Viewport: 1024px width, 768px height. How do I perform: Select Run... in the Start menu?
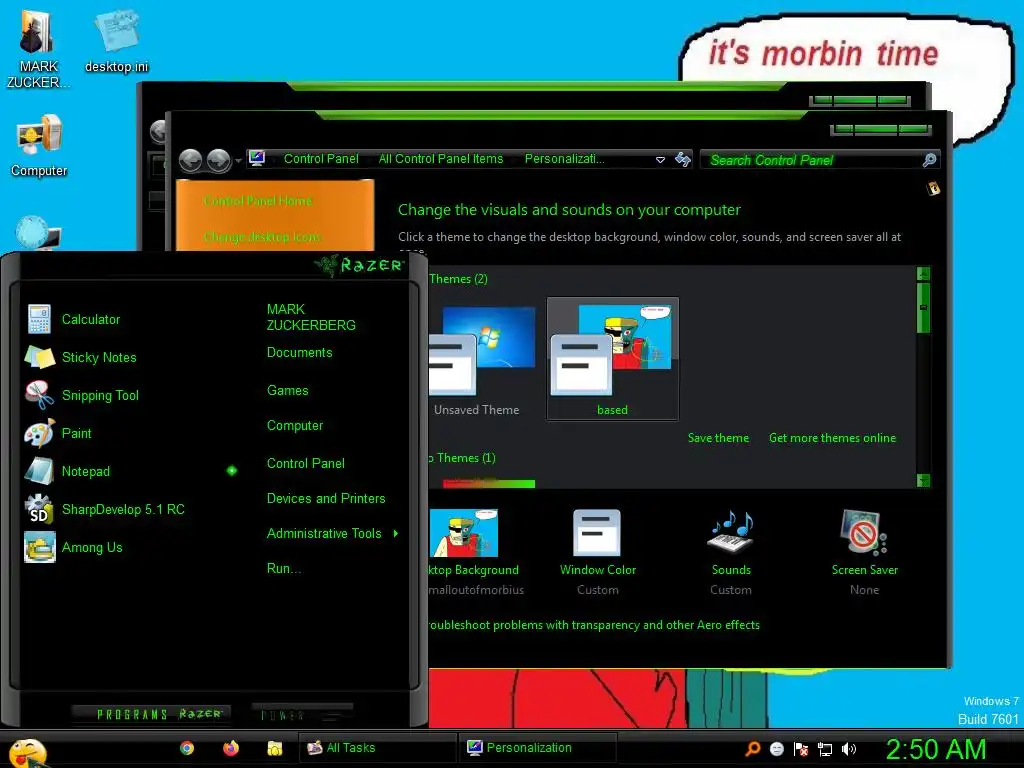[284, 568]
